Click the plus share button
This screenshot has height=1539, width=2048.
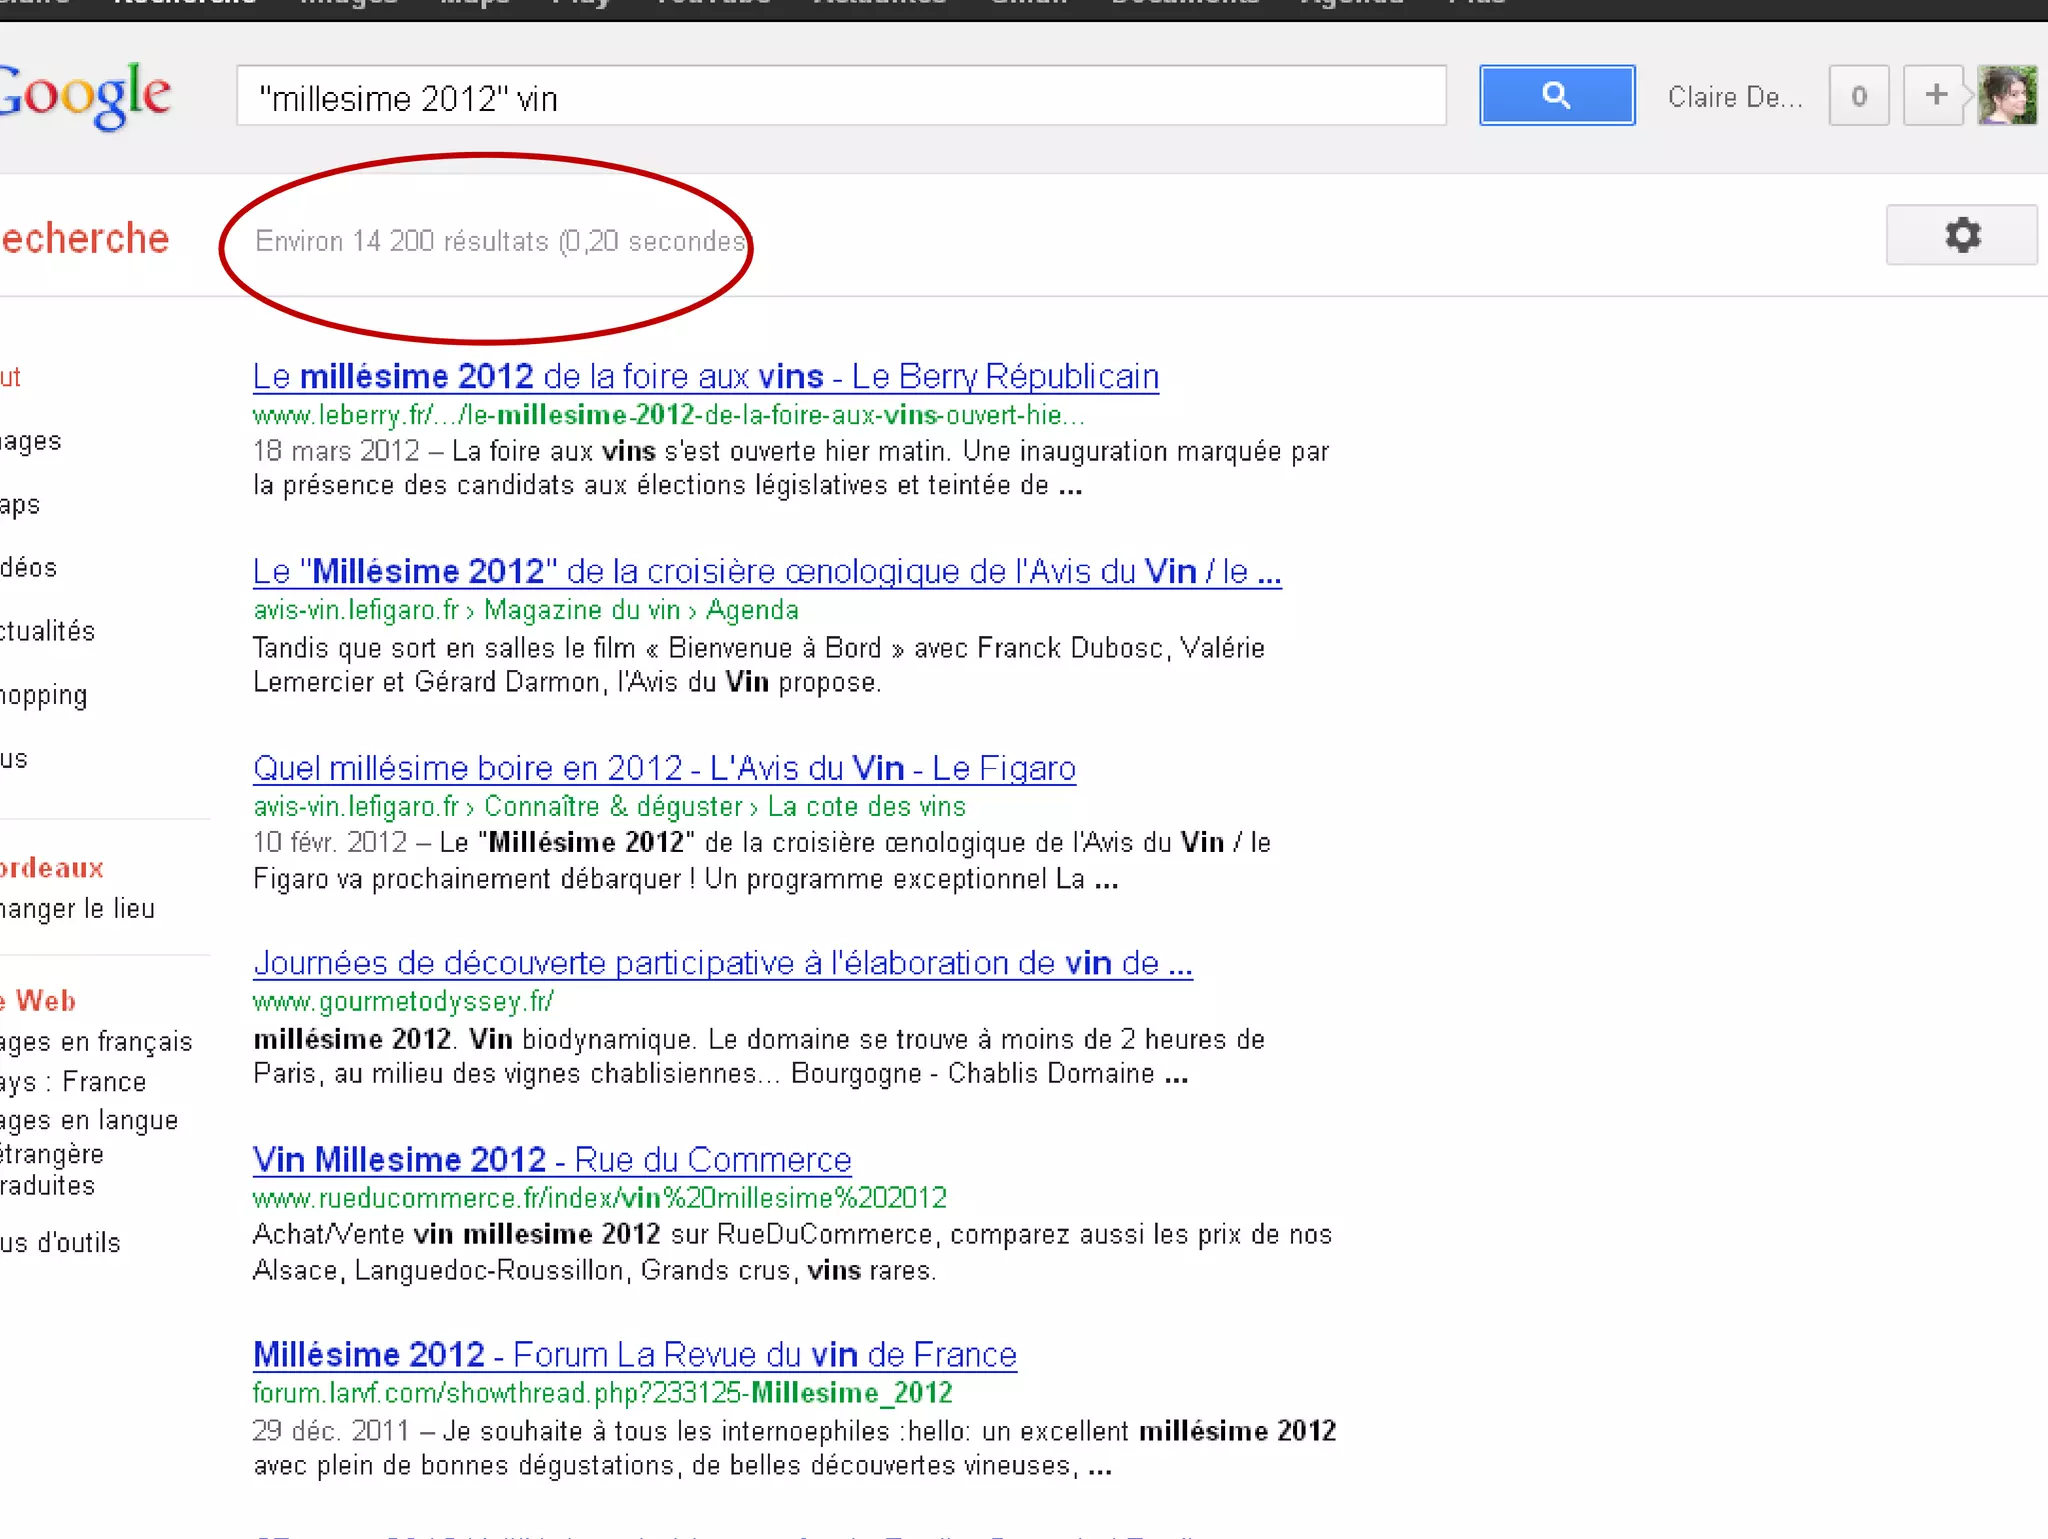pos(1935,96)
